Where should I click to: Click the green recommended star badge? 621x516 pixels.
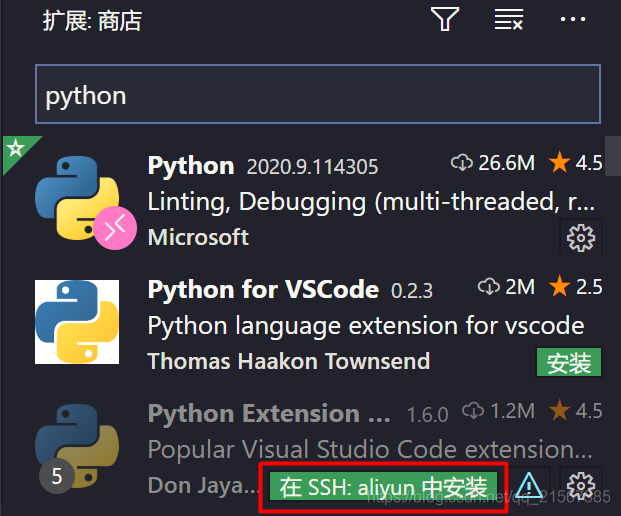click(x=16, y=149)
